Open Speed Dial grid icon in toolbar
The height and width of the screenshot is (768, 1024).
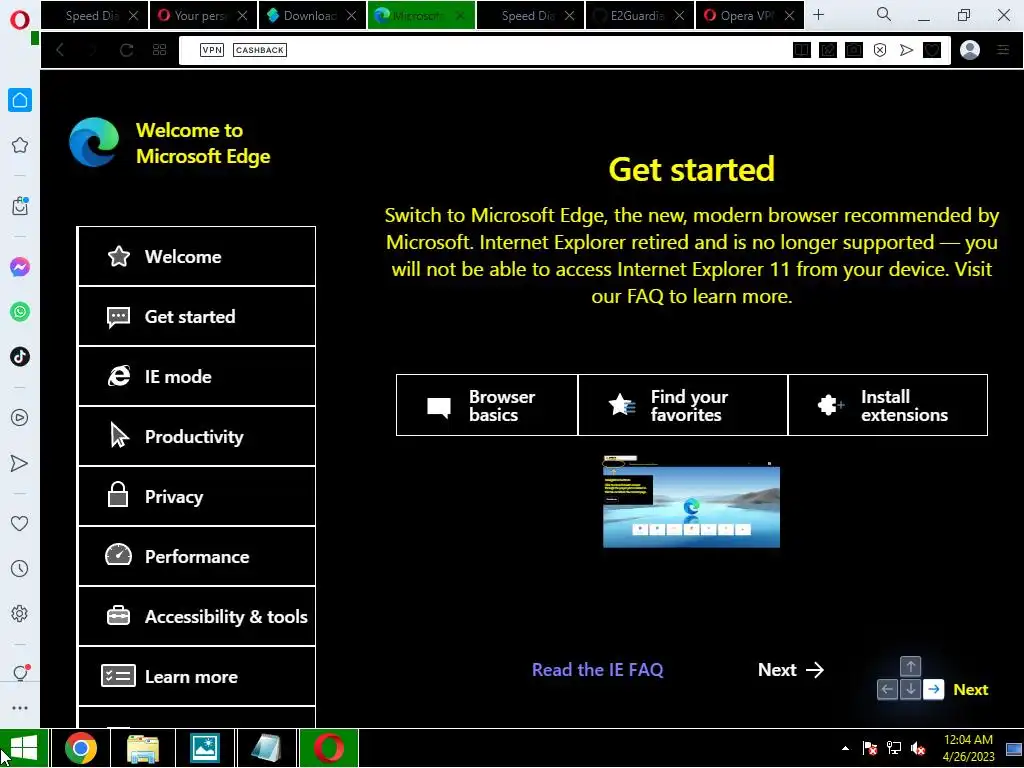coord(159,50)
